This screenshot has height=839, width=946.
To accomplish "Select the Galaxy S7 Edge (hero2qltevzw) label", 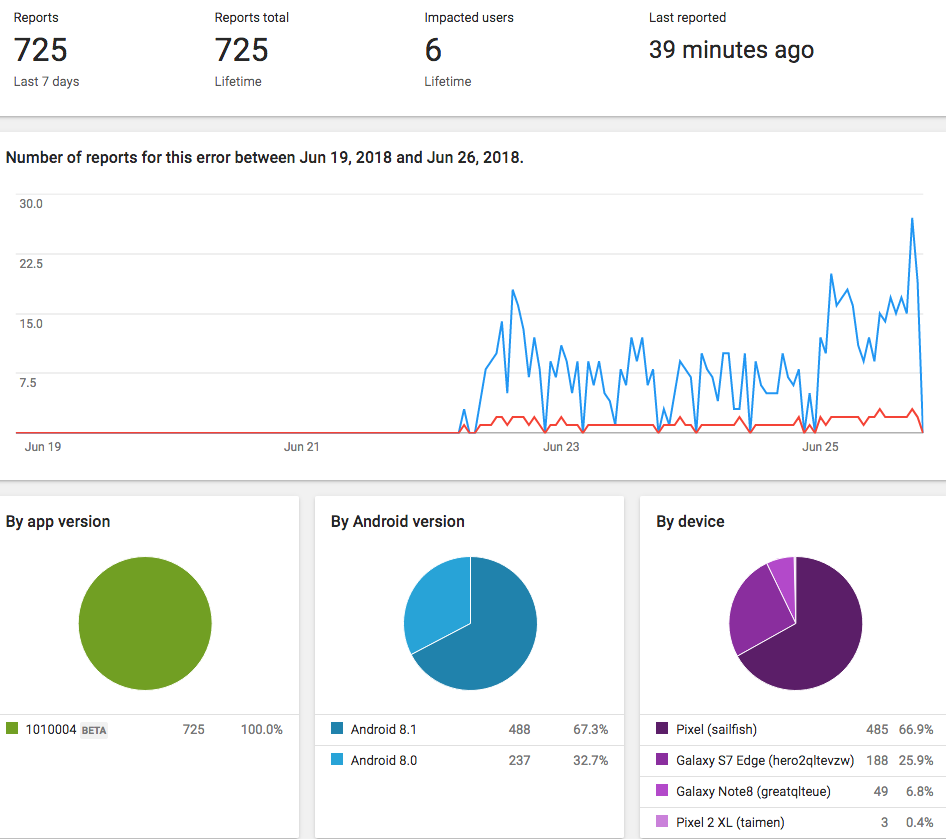I will point(765,761).
